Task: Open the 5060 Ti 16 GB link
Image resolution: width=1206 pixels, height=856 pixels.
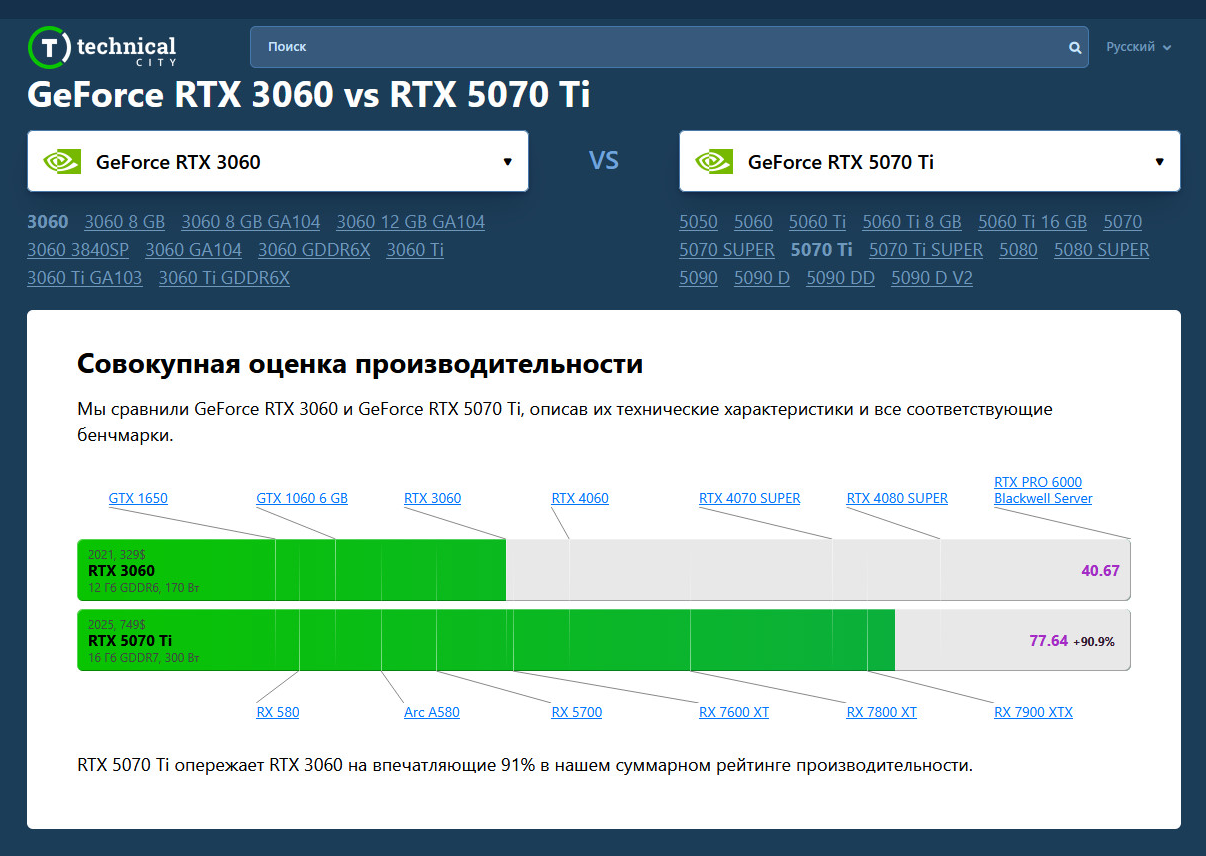Action: coord(1033,222)
